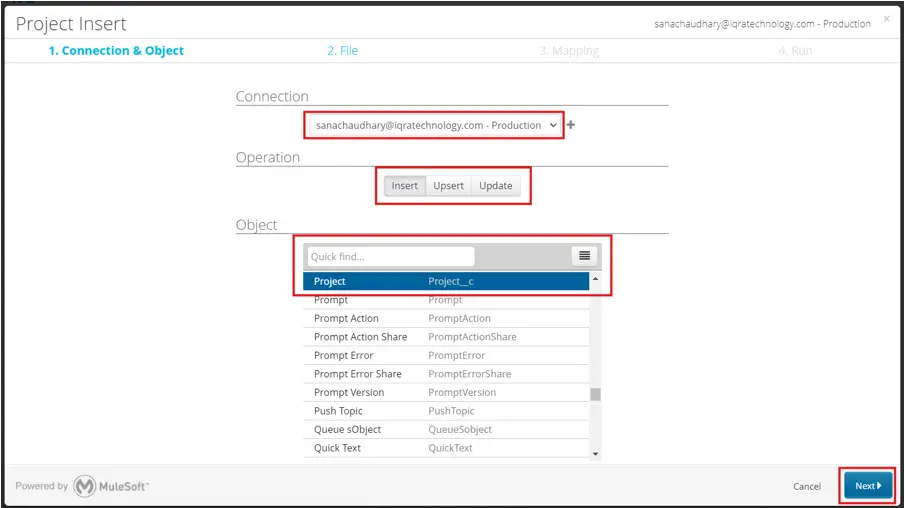Screen dimensions: 905x508
Task: Select the Prompt Action object row
Action: pyautogui.click(x=446, y=318)
